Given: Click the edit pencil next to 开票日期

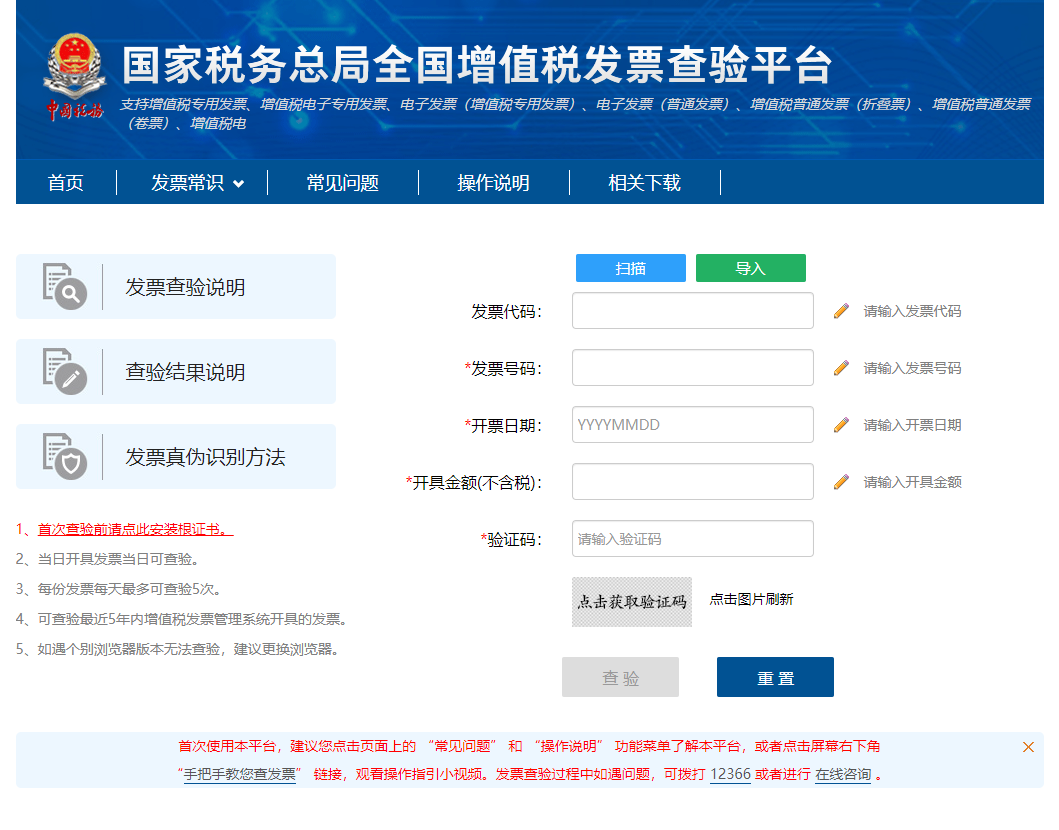Looking at the screenshot, I should [x=840, y=424].
